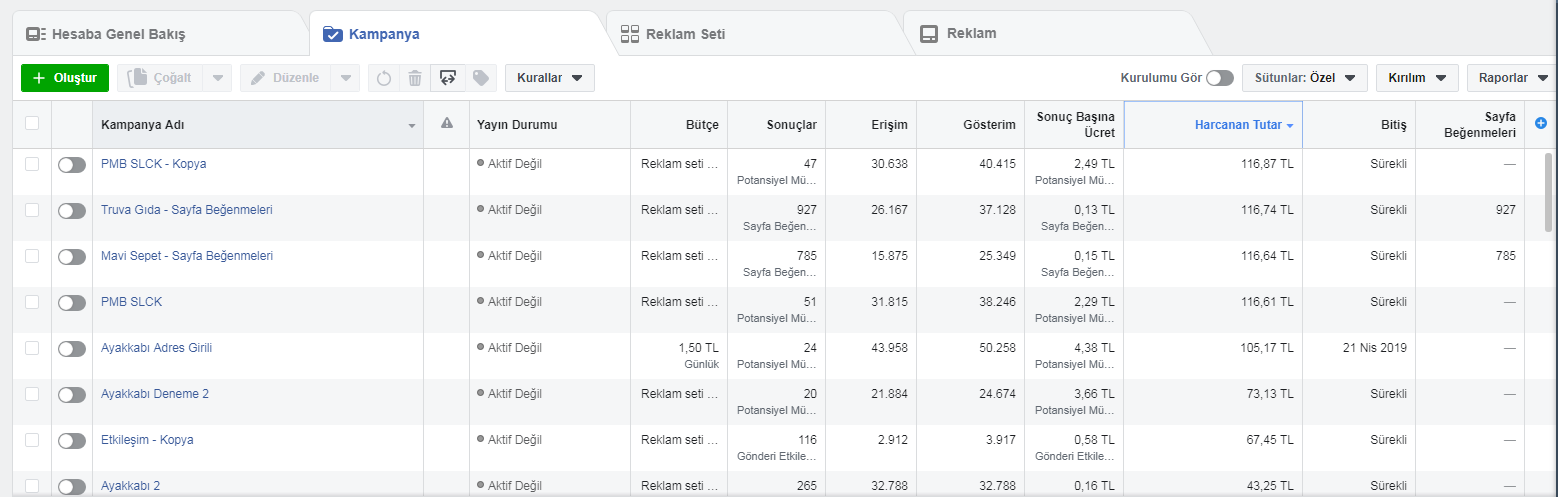This screenshot has width=1558, height=497.
Task: Open the Ayakkabı Adres Girili campaign link
Action: (156, 348)
